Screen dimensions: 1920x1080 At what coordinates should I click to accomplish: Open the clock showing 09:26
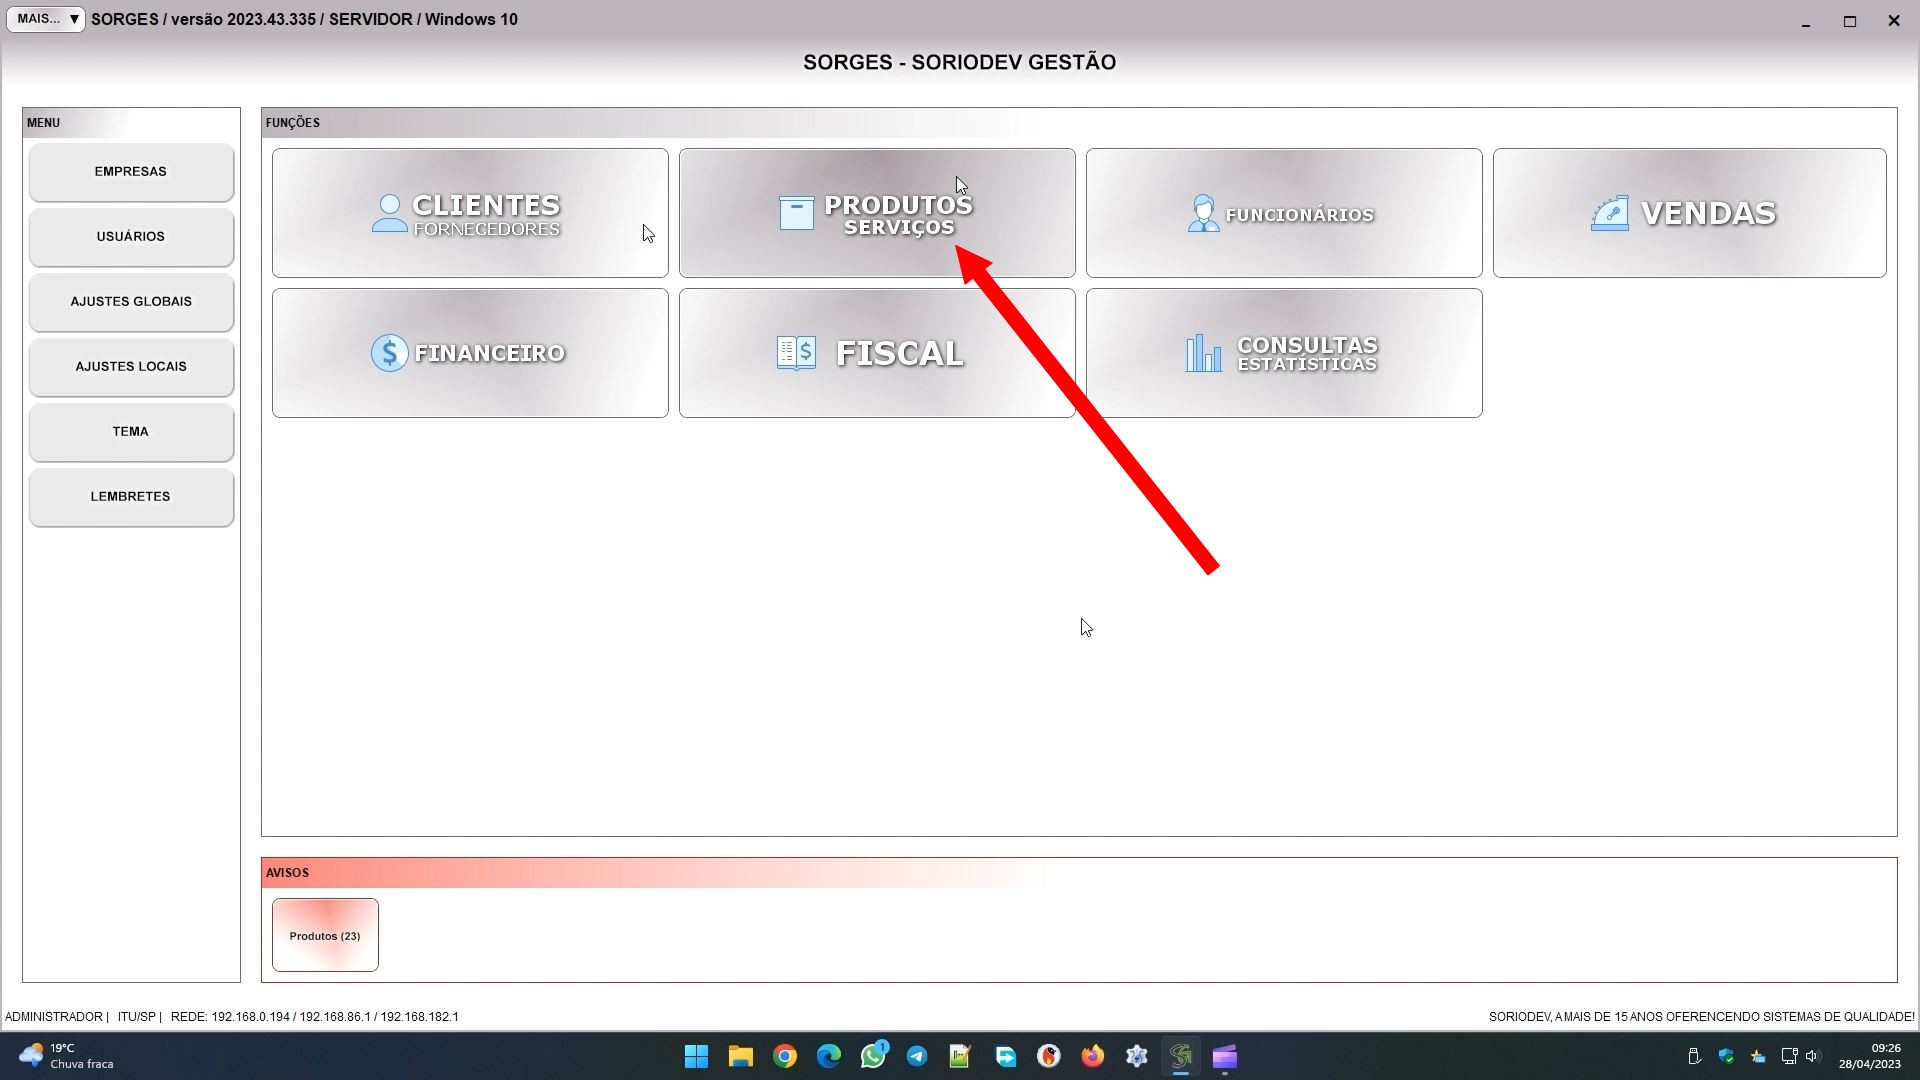pyautogui.click(x=1869, y=1056)
